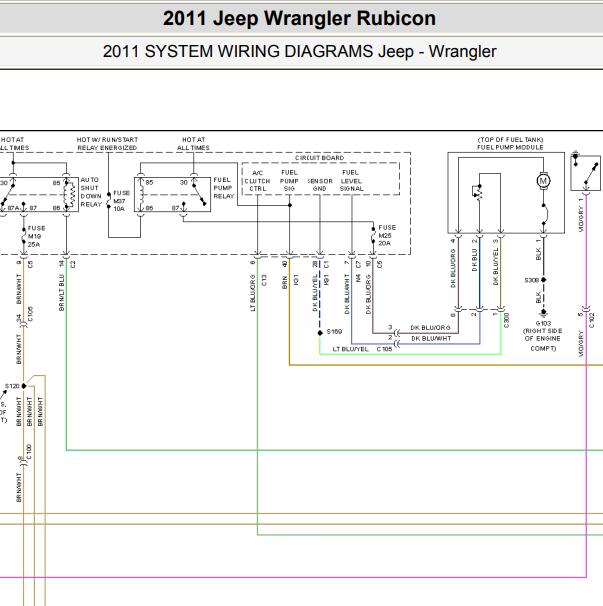Click the 'A/C CLUTCH CTRL' label

pos(257,181)
